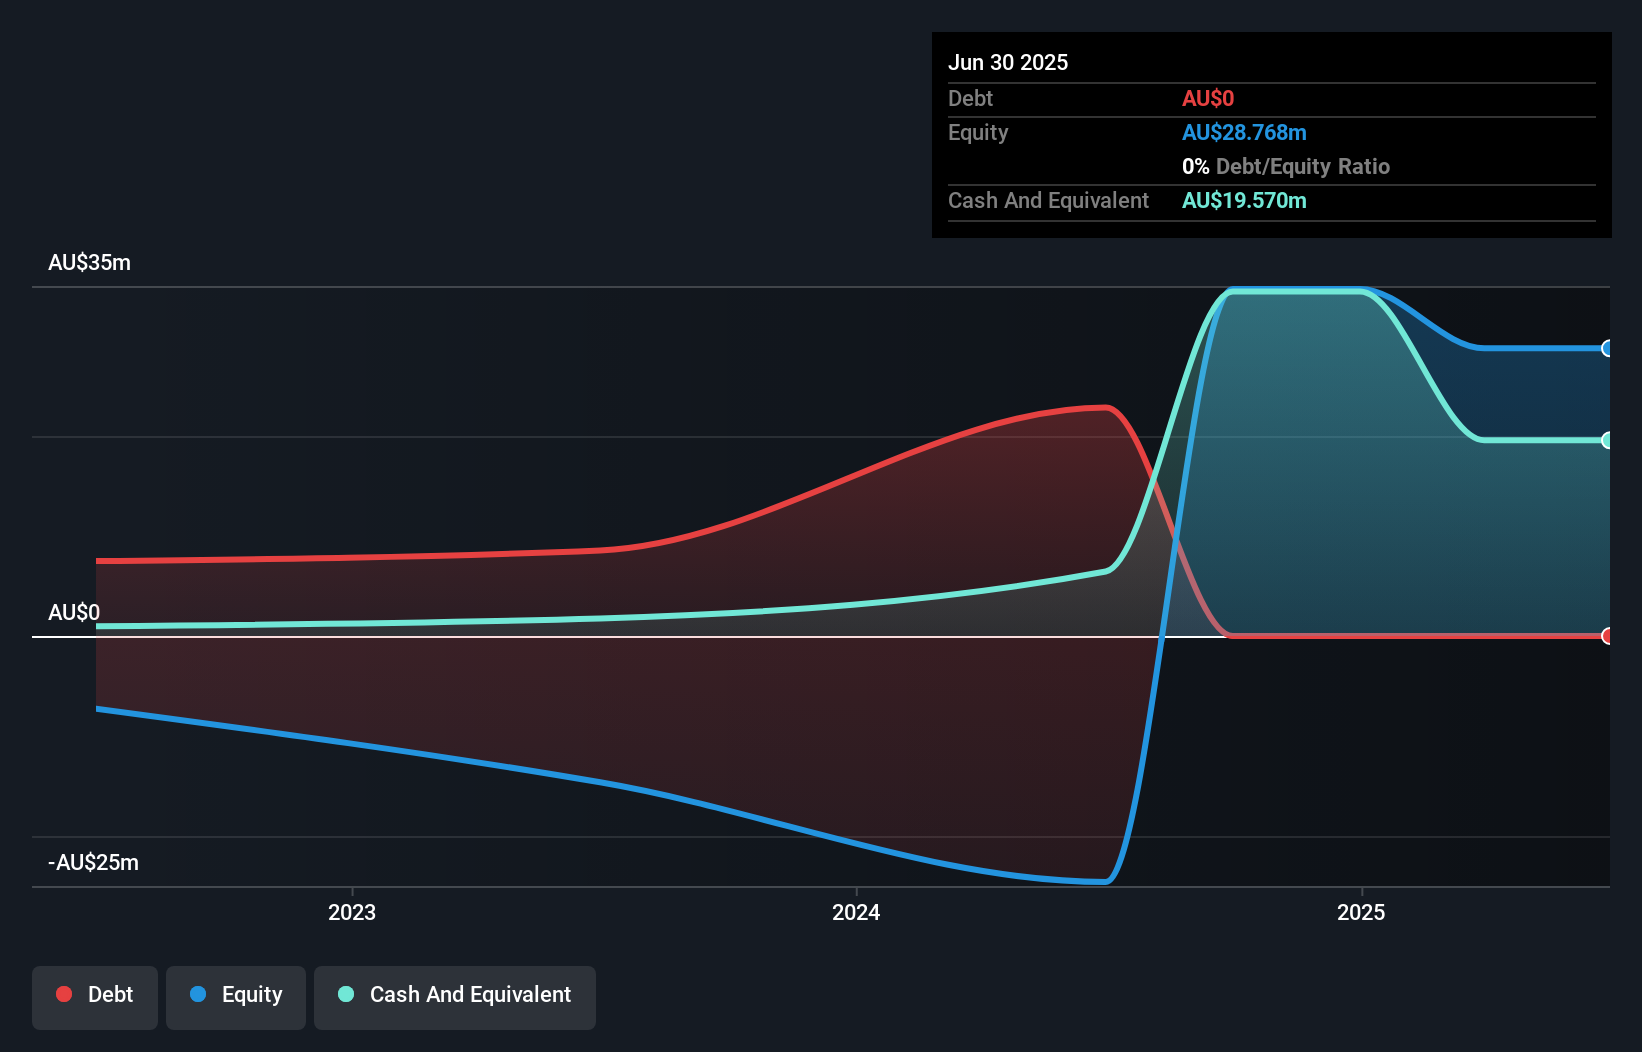Image resolution: width=1642 pixels, height=1052 pixels.
Task: Click the AU$28.768m Equity value link
Action: 1244,132
